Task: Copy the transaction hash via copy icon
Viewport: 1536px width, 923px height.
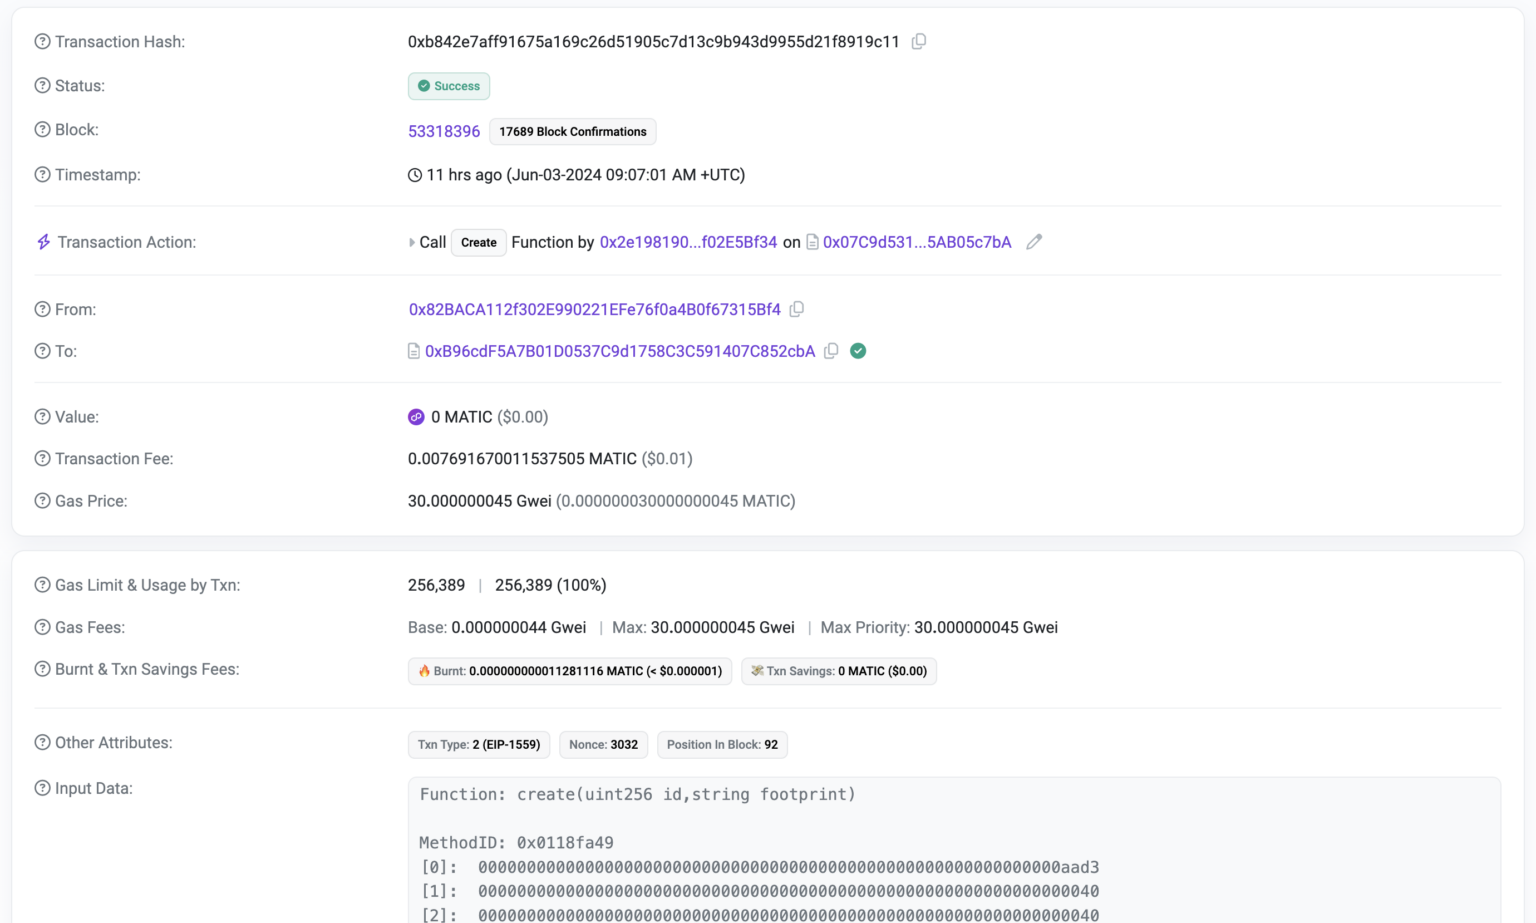Action: pyautogui.click(x=919, y=41)
